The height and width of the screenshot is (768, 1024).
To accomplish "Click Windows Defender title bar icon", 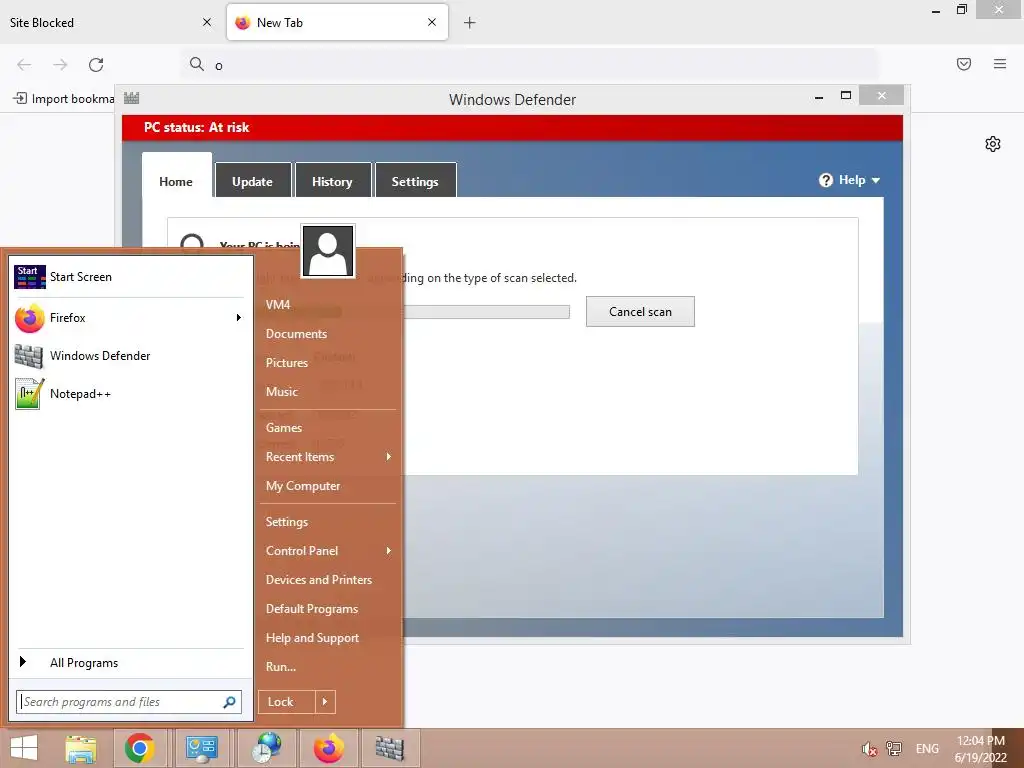I will 131,99.
